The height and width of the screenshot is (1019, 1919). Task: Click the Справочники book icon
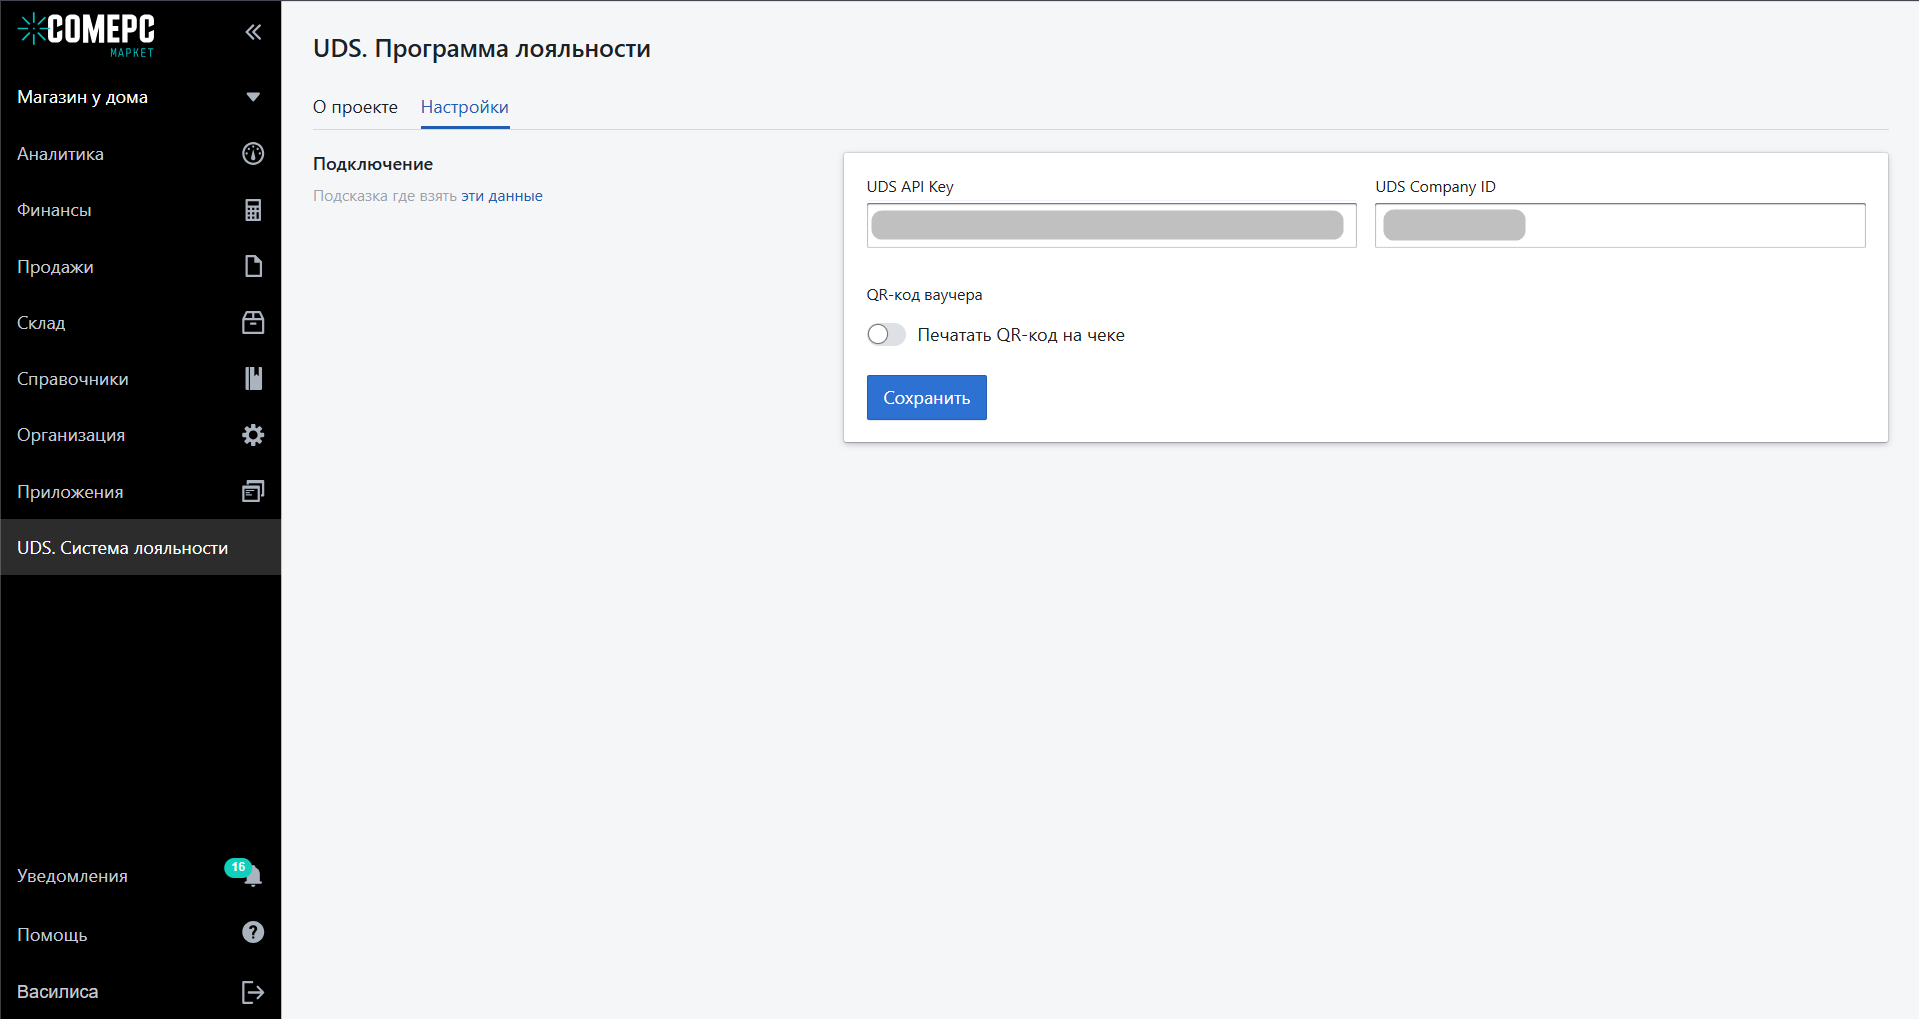[x=253, y=378]
